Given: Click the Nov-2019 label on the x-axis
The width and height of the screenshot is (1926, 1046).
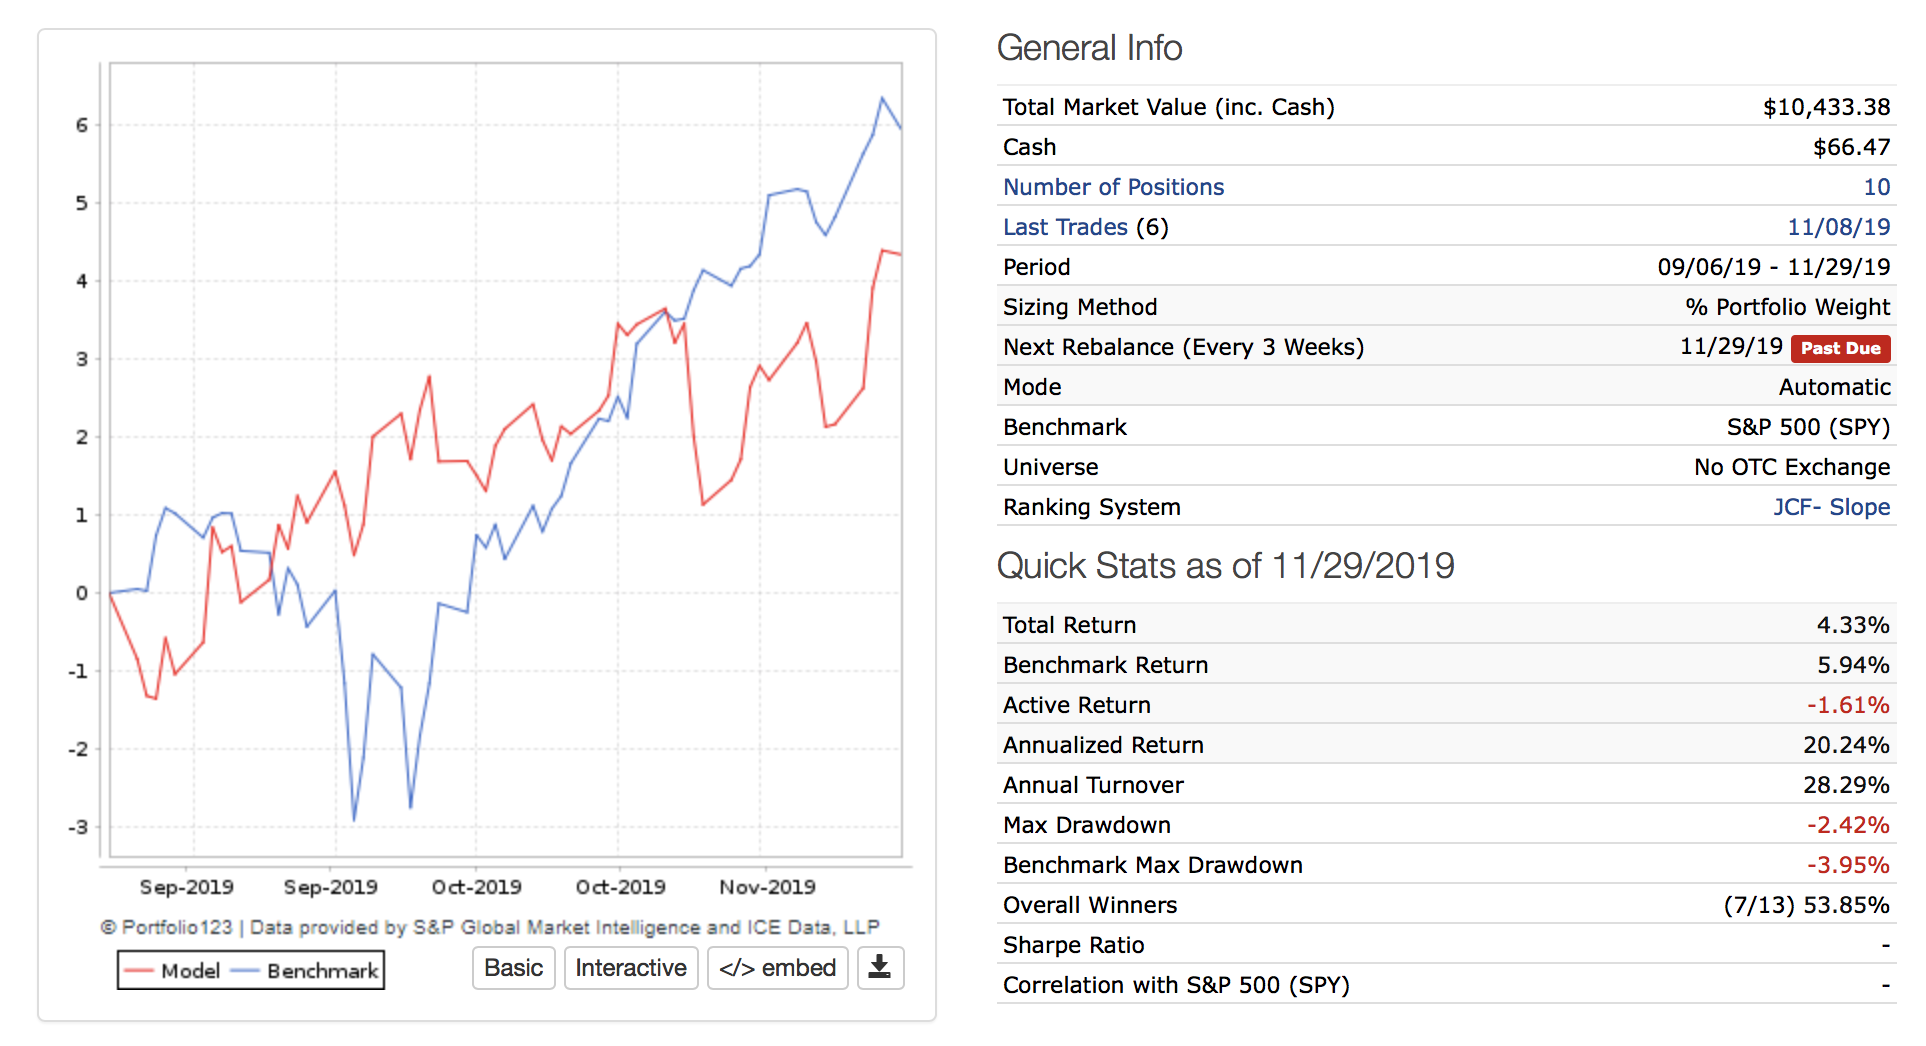Looking at the screenshot, I should 767,887.
